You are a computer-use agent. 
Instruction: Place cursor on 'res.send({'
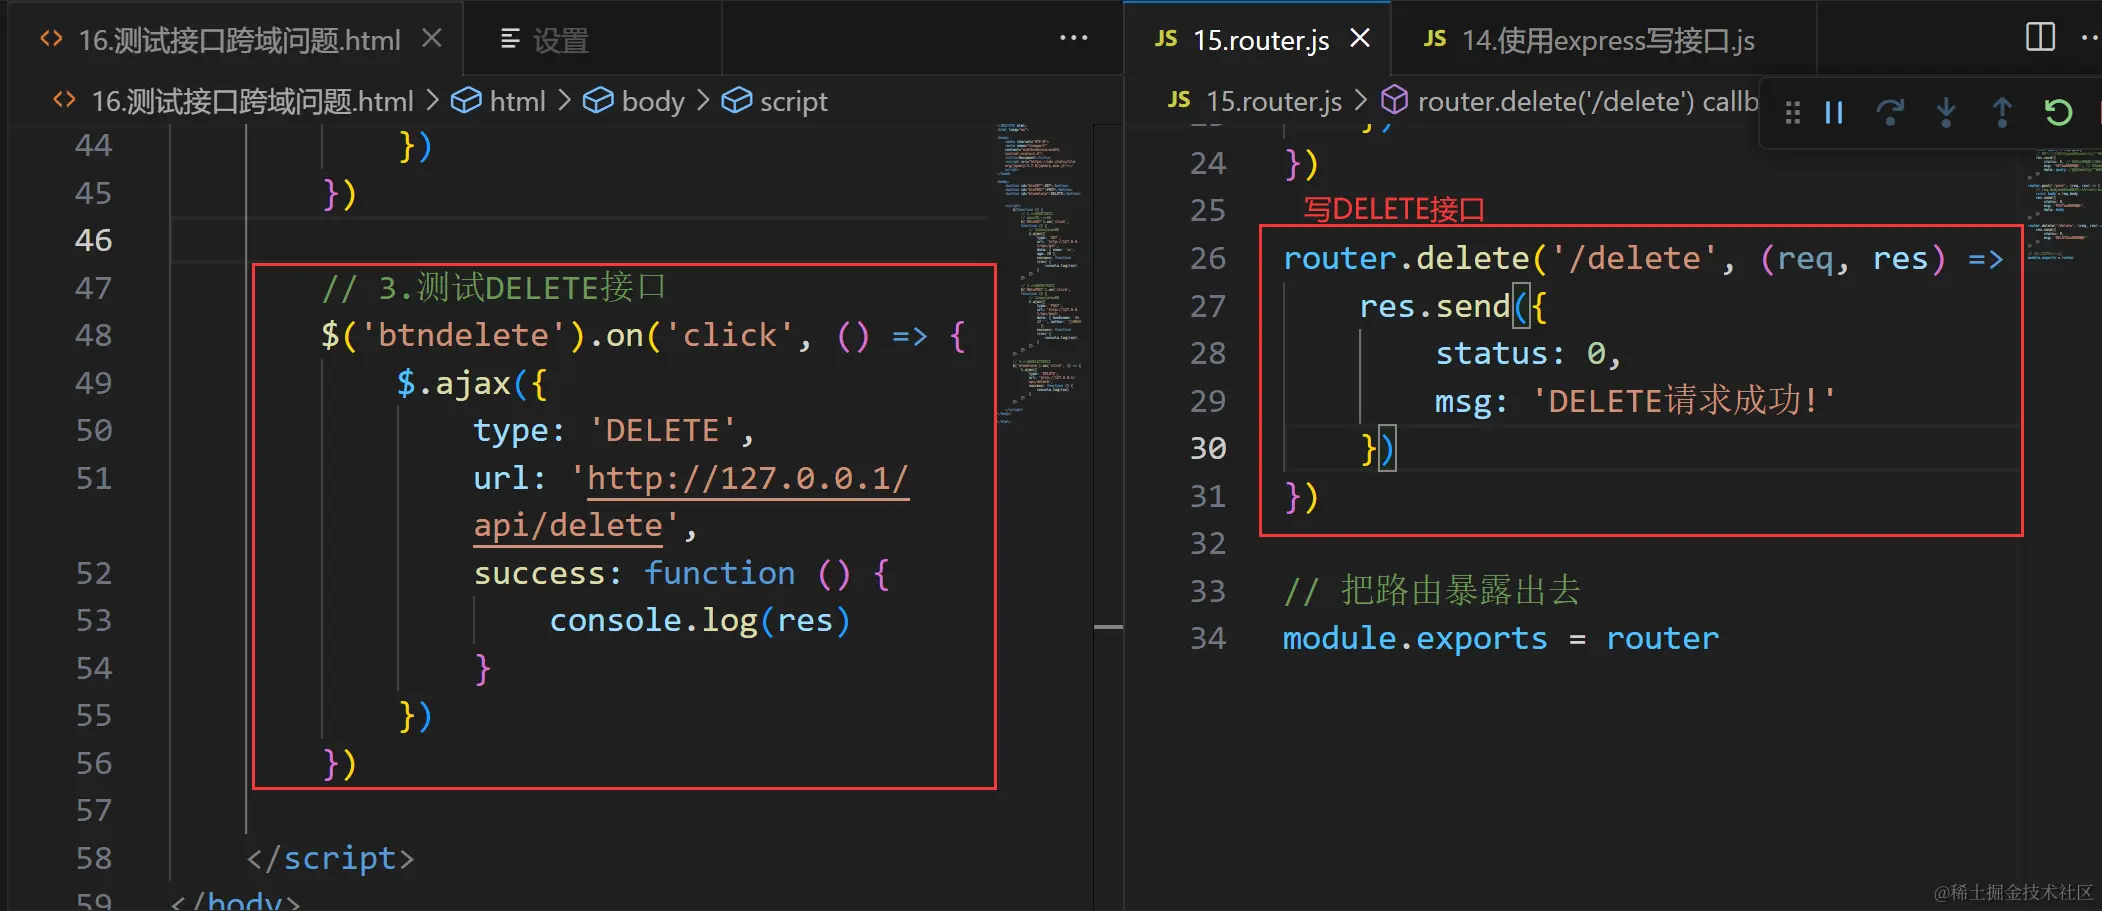[x=1454, y=306]
